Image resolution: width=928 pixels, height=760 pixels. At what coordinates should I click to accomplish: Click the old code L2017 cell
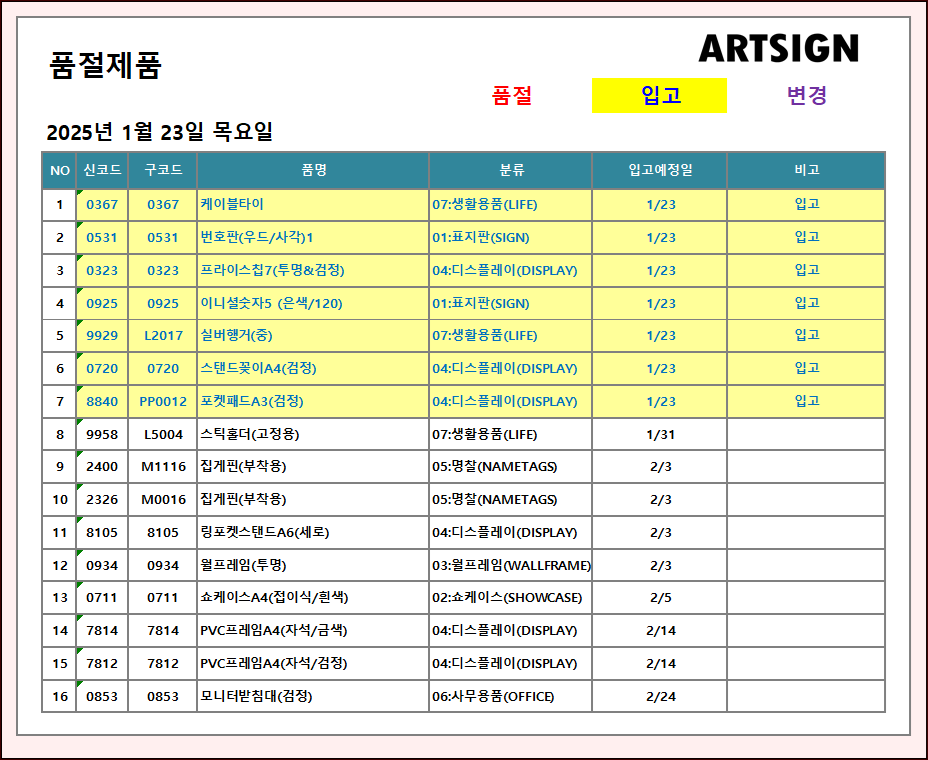[163, 336]
